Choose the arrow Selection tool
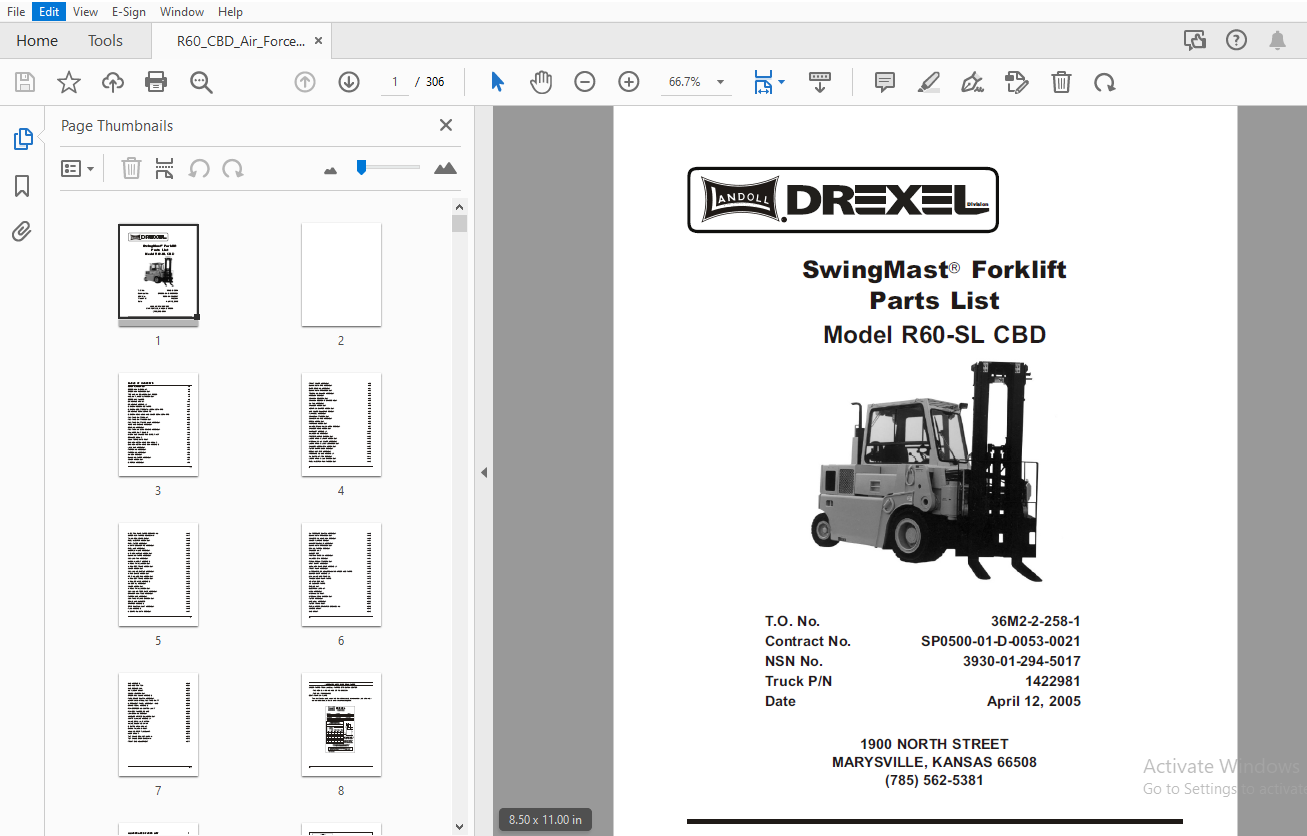The height and width of the screenshot is (836, 1307). point(497,82)
